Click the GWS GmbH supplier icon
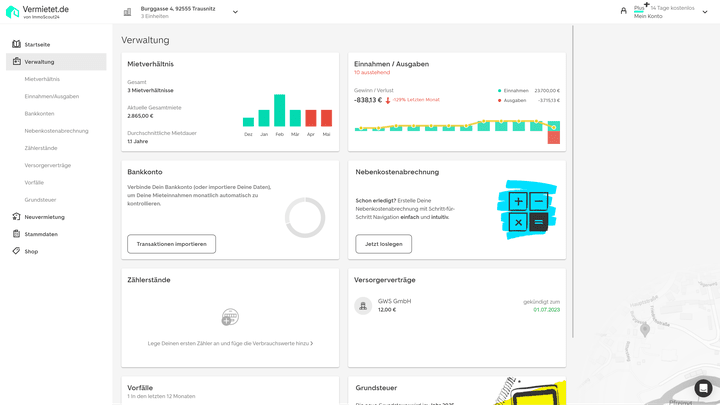The image size is (720, 405). [363, 306]
